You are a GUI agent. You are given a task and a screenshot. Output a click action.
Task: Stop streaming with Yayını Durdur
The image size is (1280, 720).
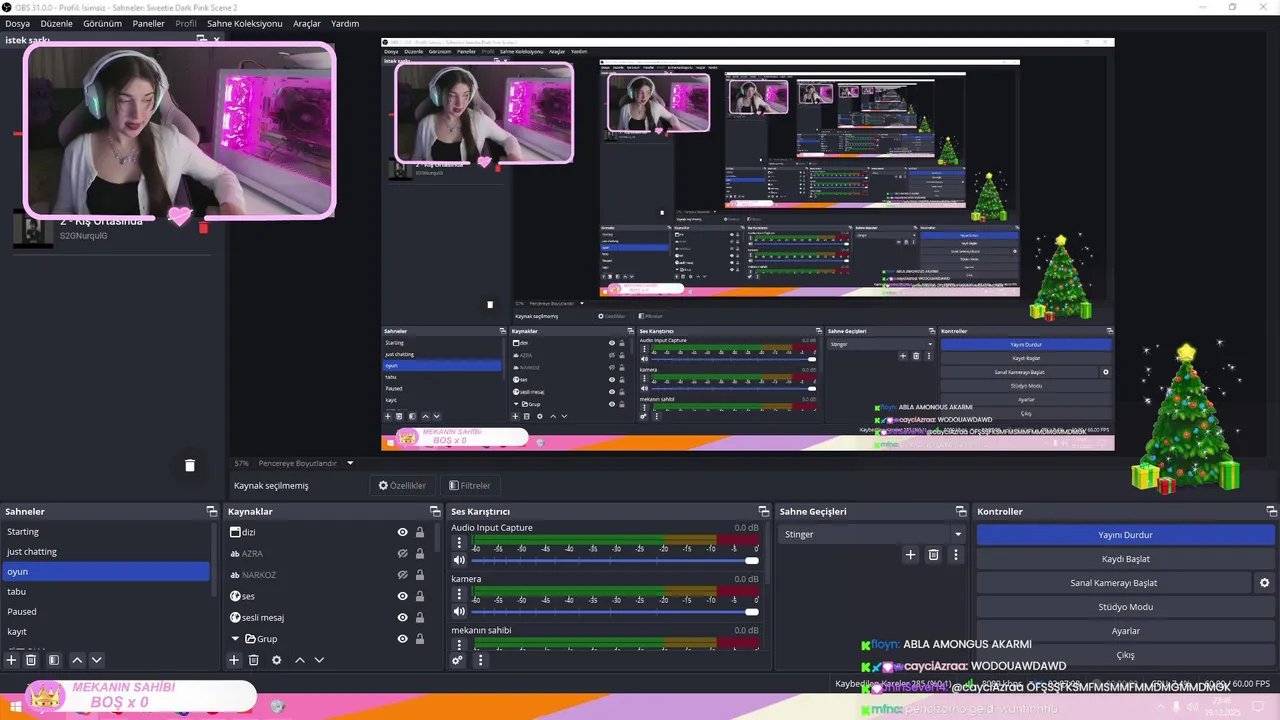tap(1126, 535)
